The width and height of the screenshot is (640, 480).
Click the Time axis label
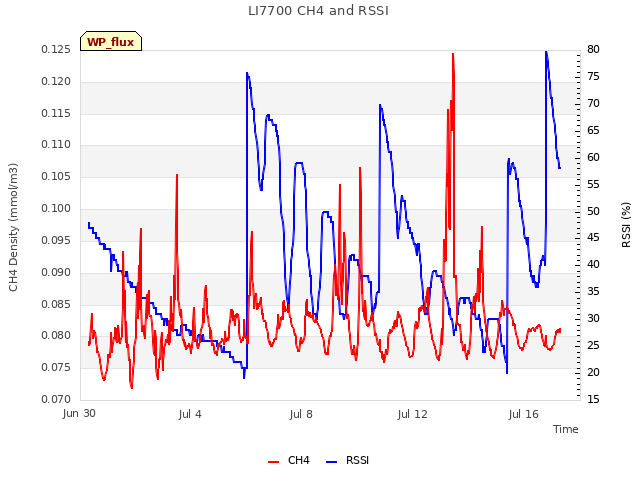pos(566,429)
